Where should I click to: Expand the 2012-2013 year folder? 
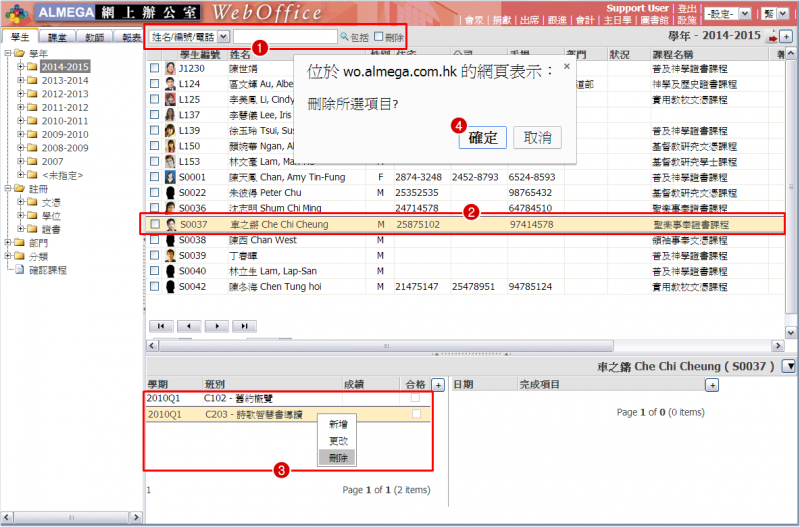pyautogui.click(x=21, y=93)
